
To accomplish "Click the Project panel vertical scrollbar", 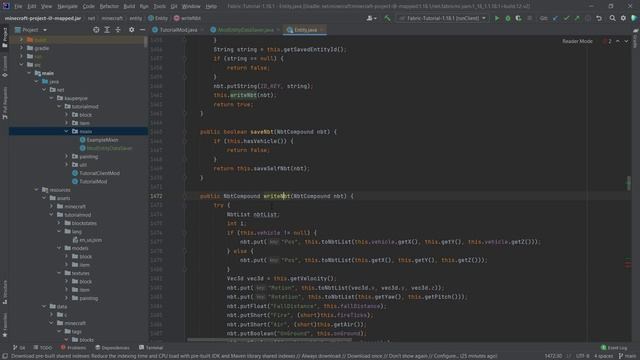I will coord(146,42).
